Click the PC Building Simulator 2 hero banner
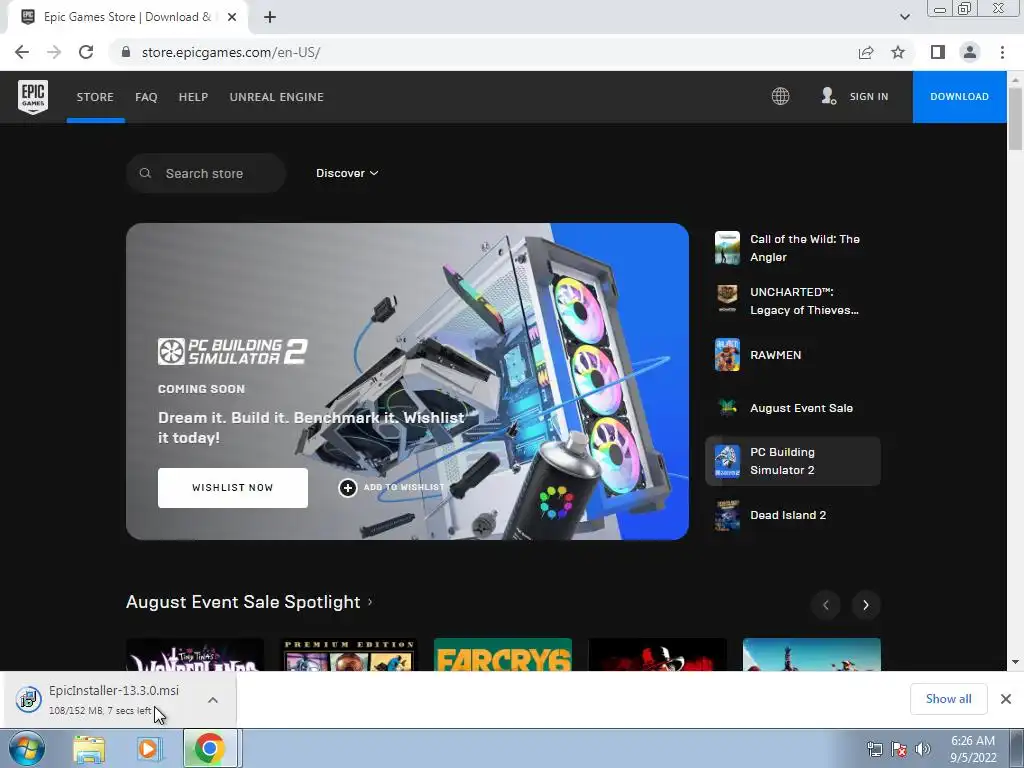 coord(408,381)
